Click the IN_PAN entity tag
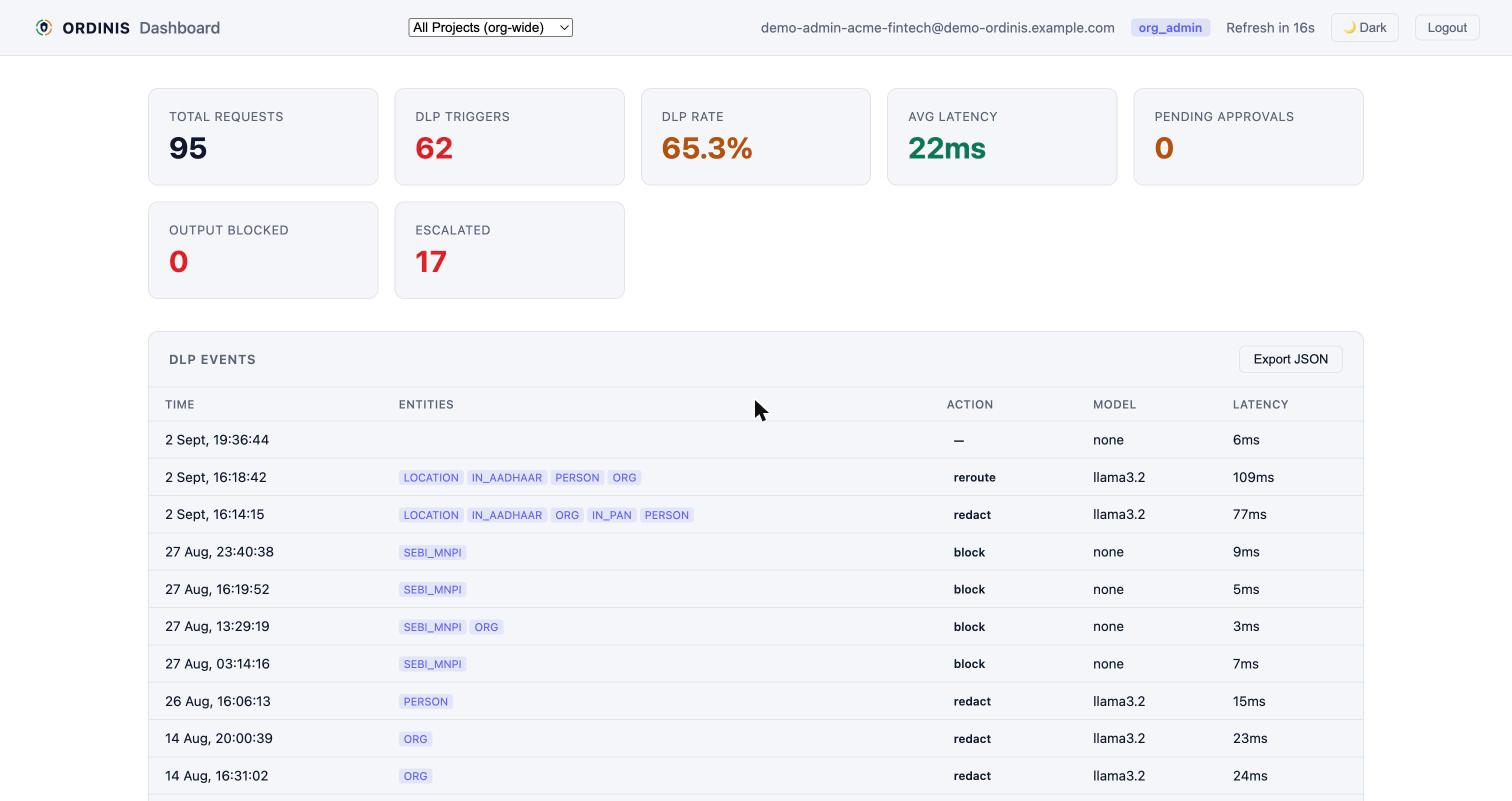Viewport: 1512px width, 801px height. tap(611, 515)
